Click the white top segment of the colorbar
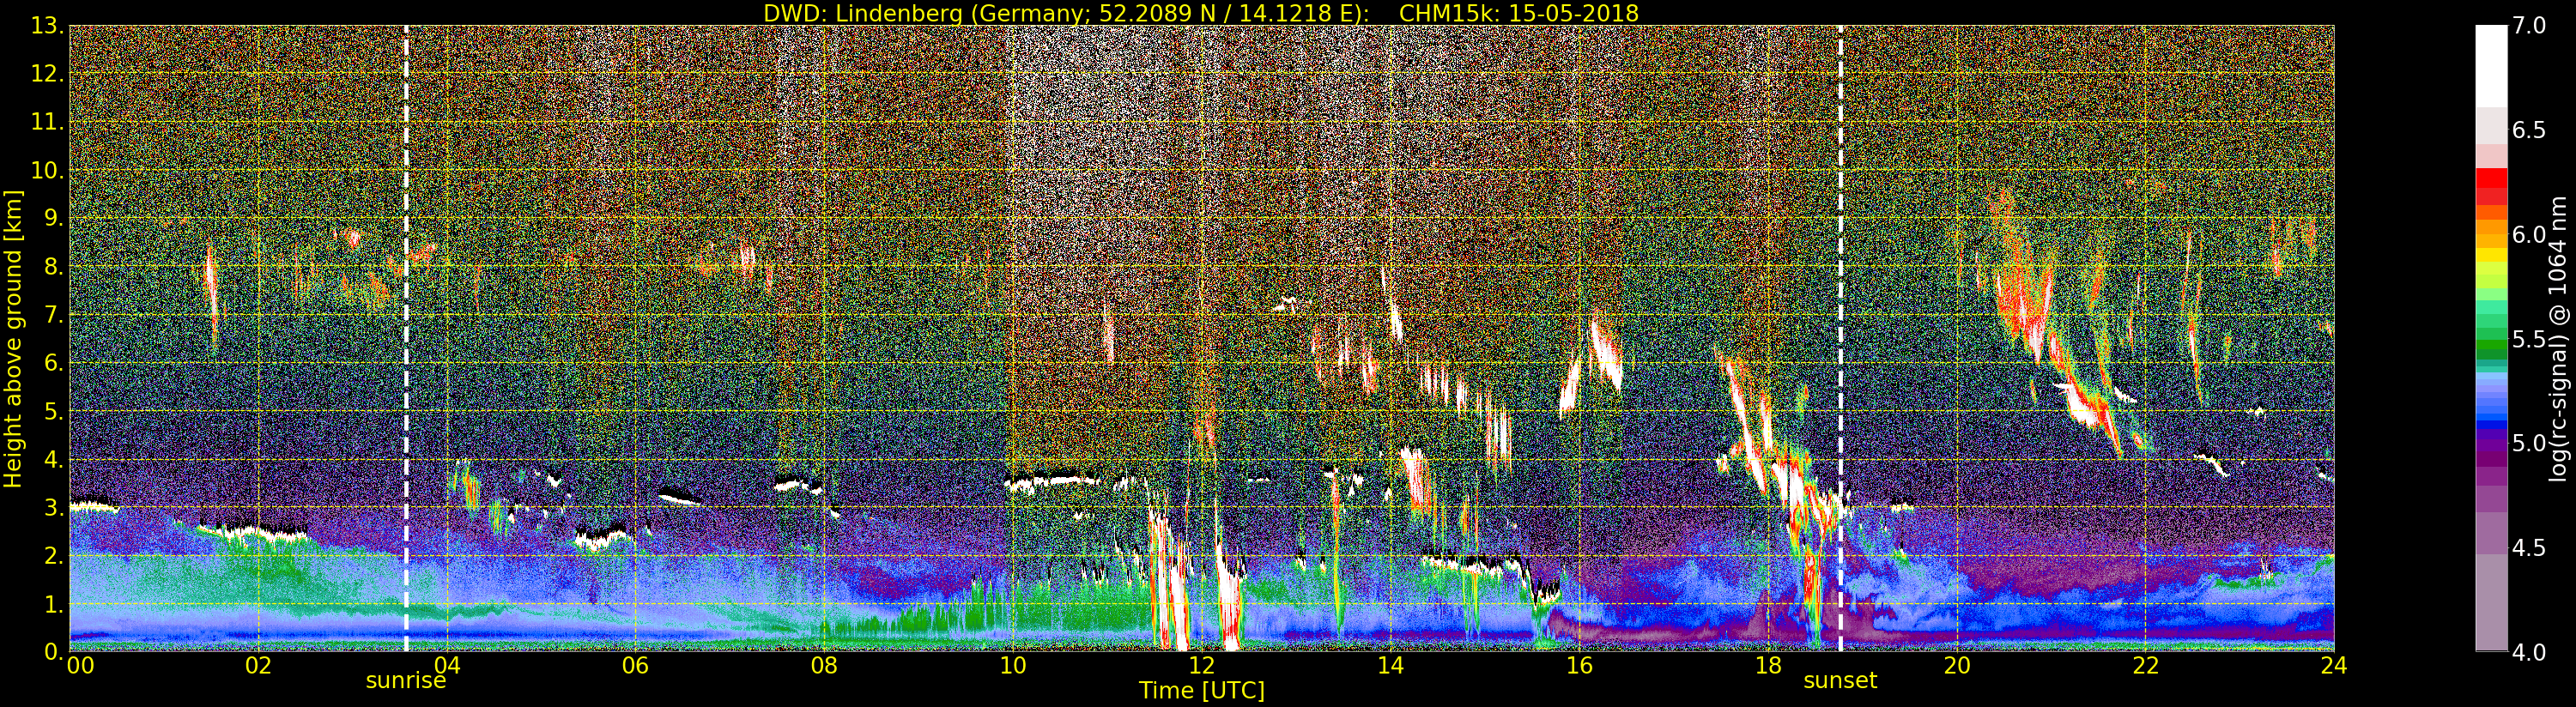The width and height of the screenshot is (2576, 707). pyautogui.click(x=2491, y=65)
